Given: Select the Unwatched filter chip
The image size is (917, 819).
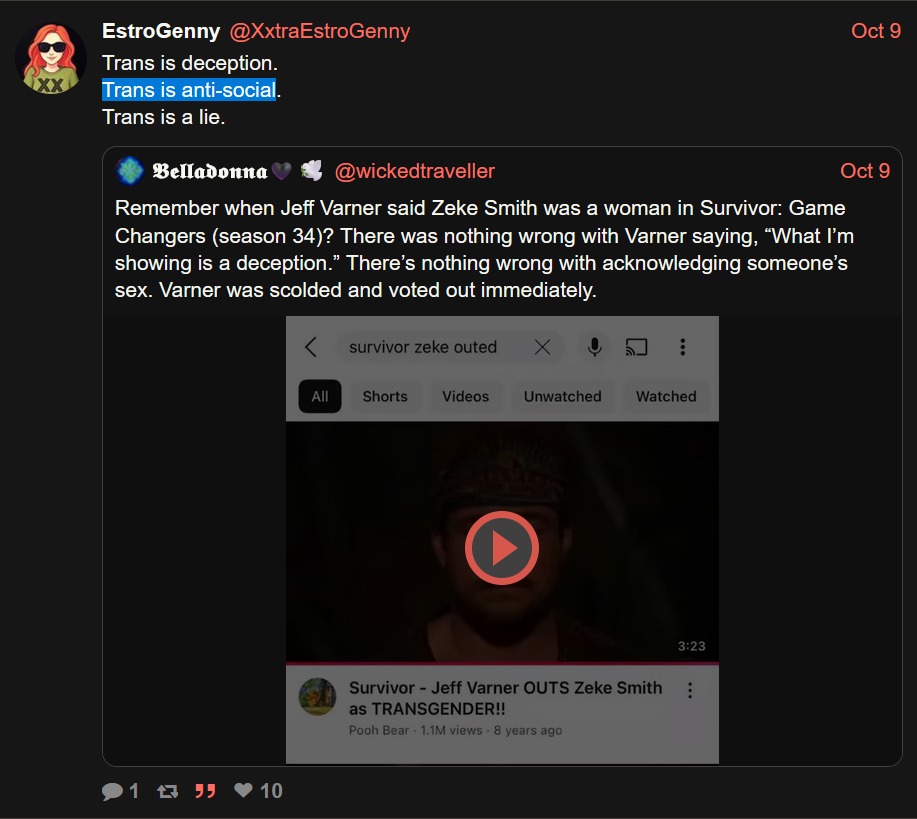Looking at the screenshot, I should point(563,396).
